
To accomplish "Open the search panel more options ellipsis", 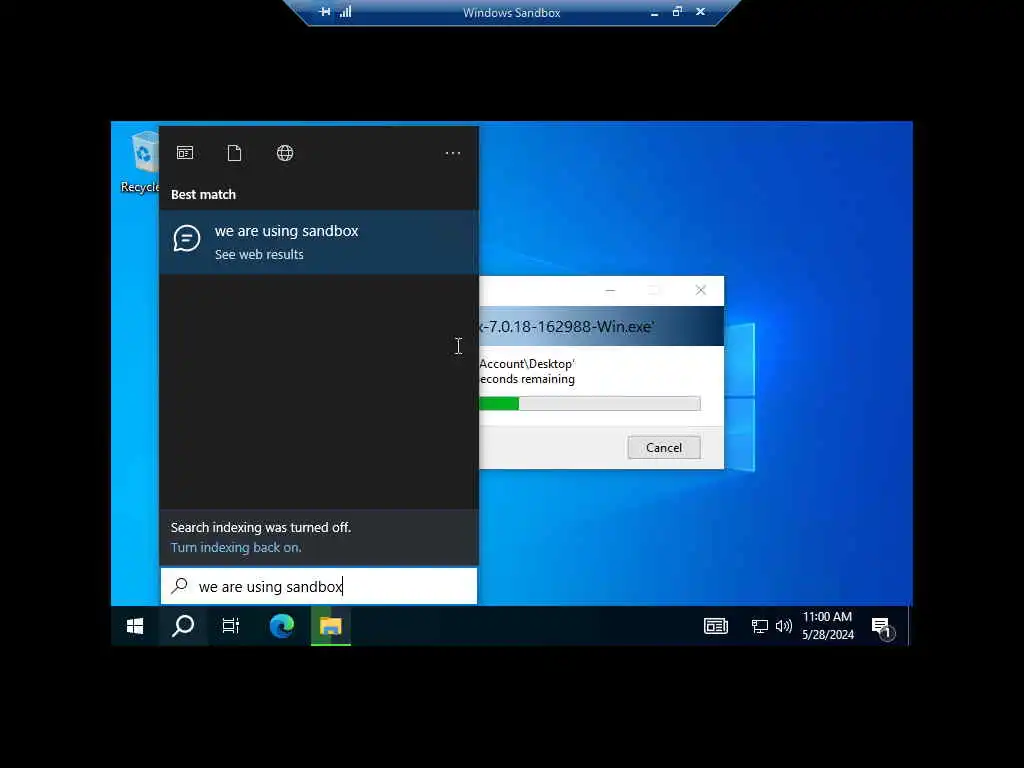I will point(453,153).
